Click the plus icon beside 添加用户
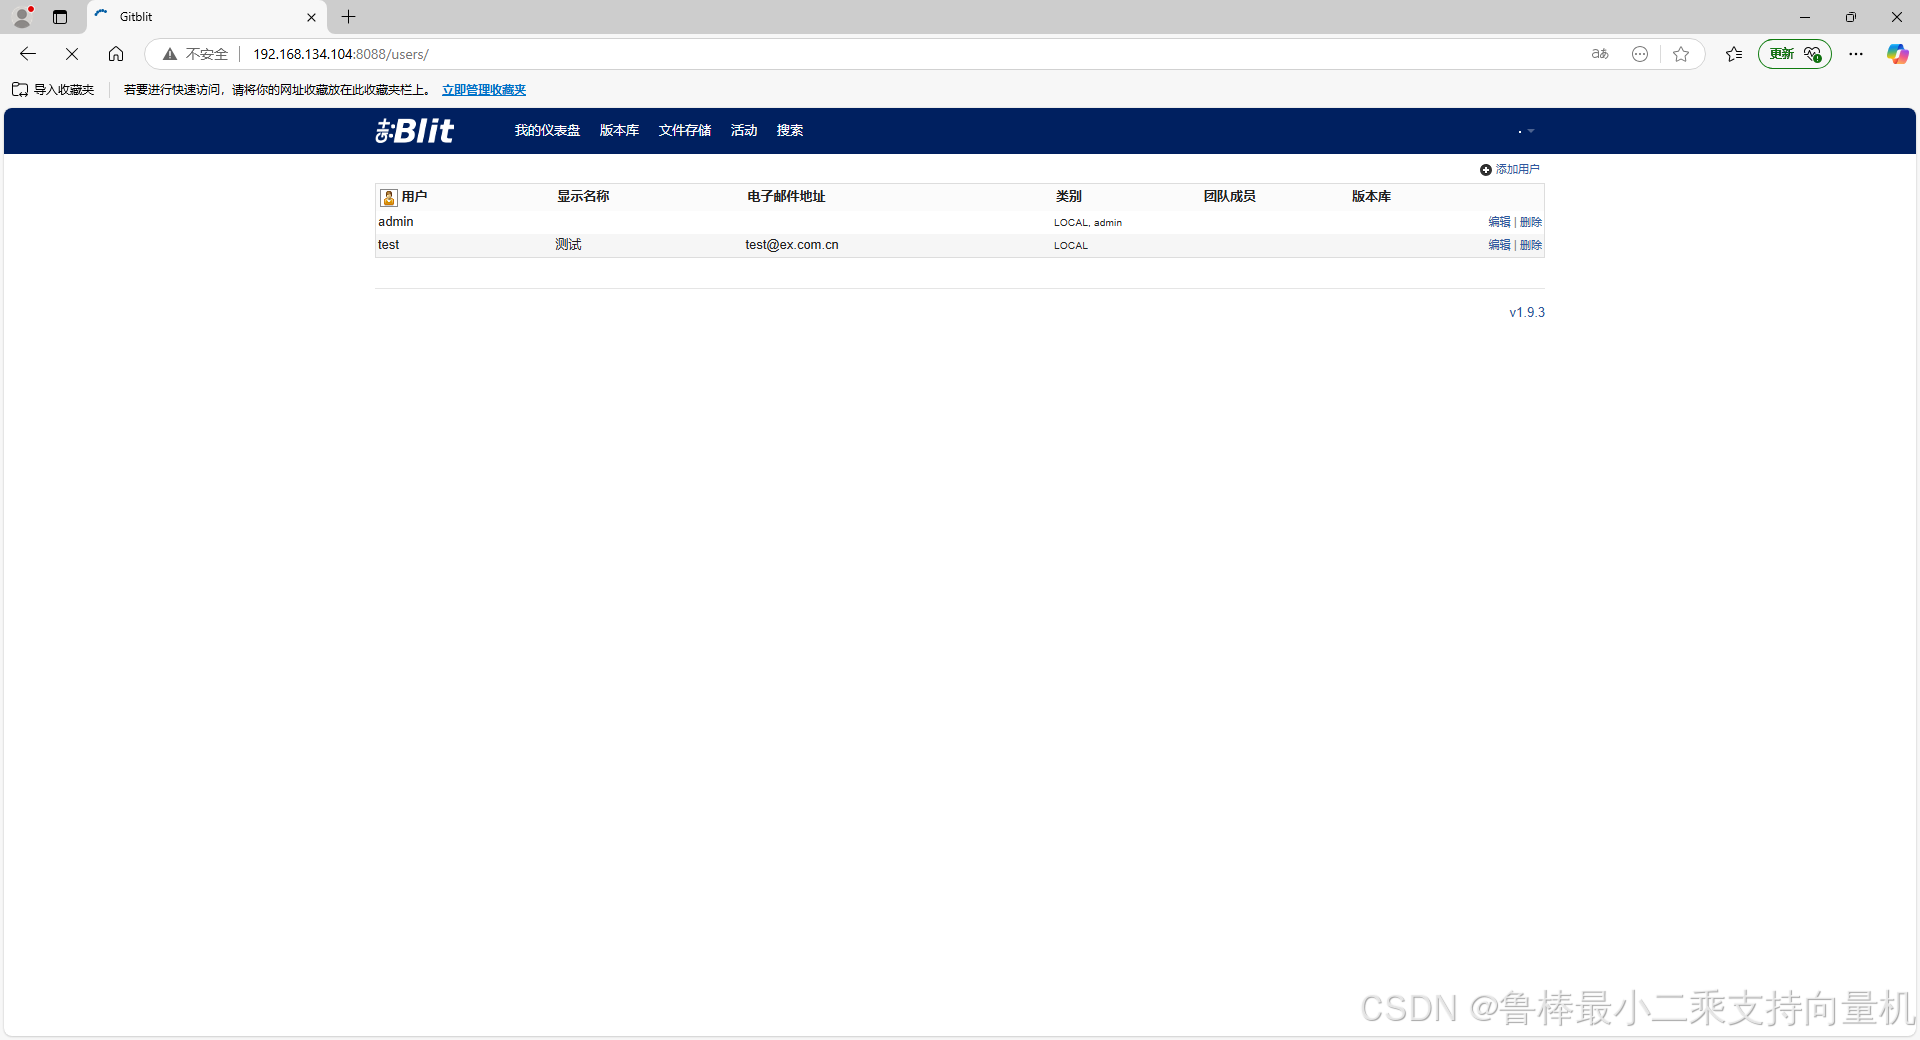 [x=1486, y=169]
